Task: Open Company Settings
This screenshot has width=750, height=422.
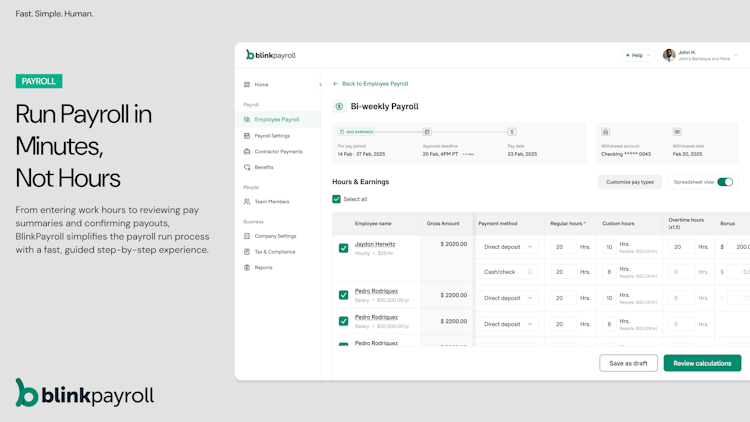Action: click(277, 236)
